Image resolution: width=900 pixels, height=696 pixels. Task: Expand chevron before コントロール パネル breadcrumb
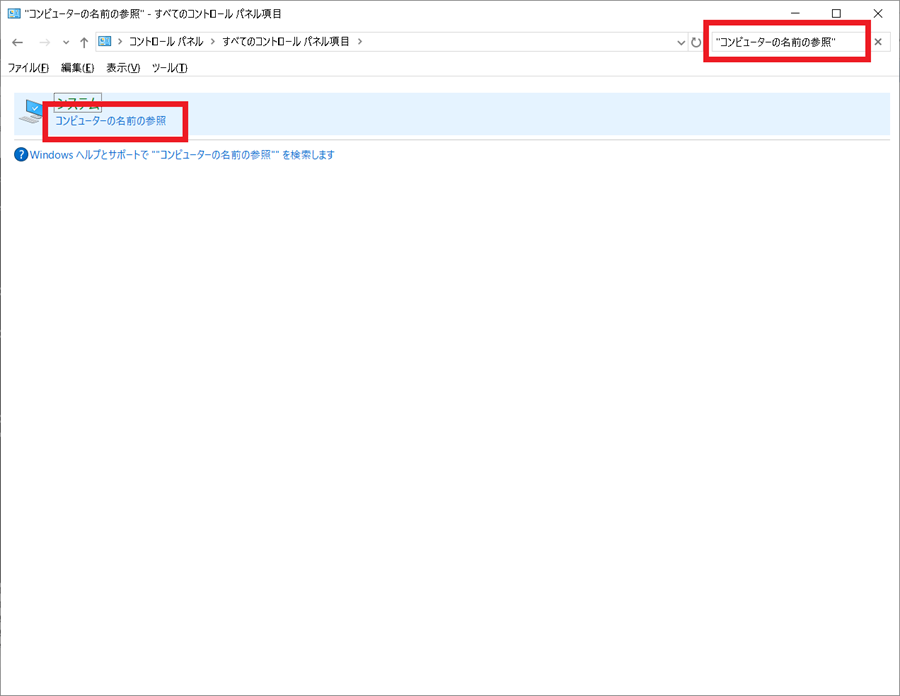coord(120,41)
